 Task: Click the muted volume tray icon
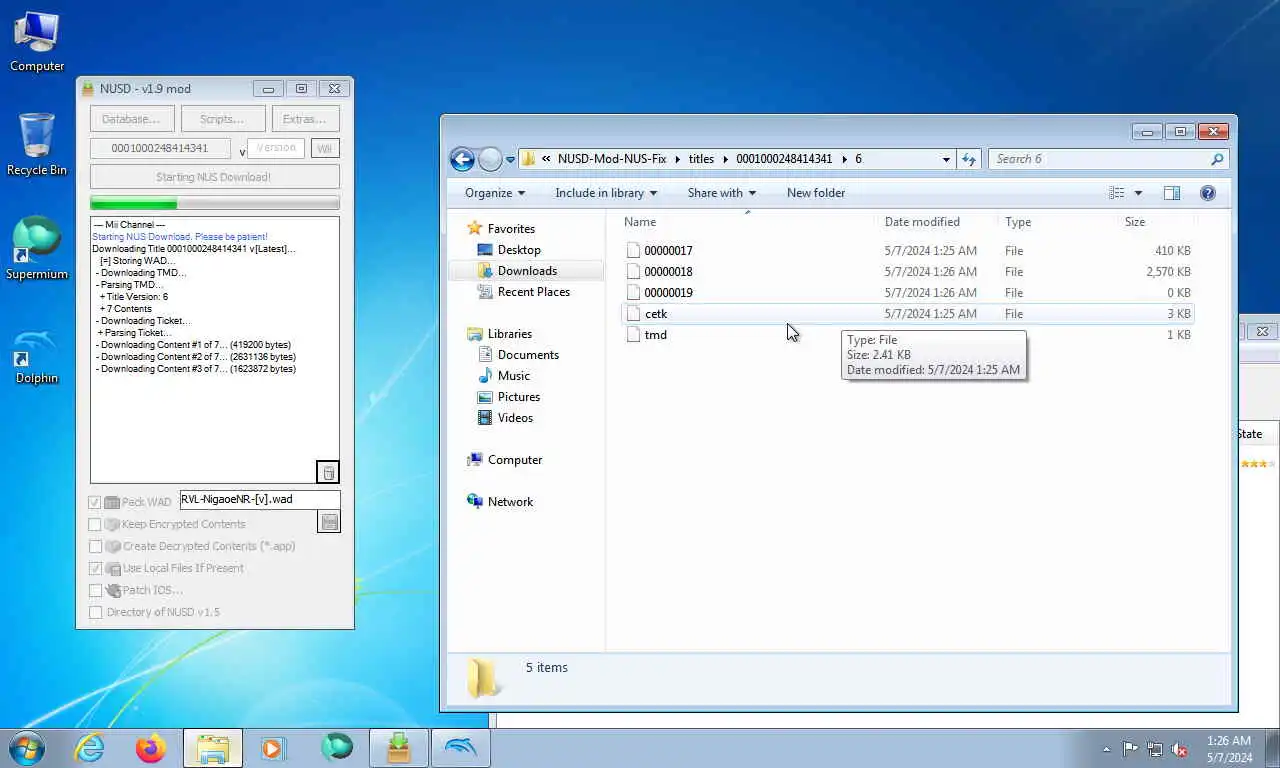(x=1179, y=749)
